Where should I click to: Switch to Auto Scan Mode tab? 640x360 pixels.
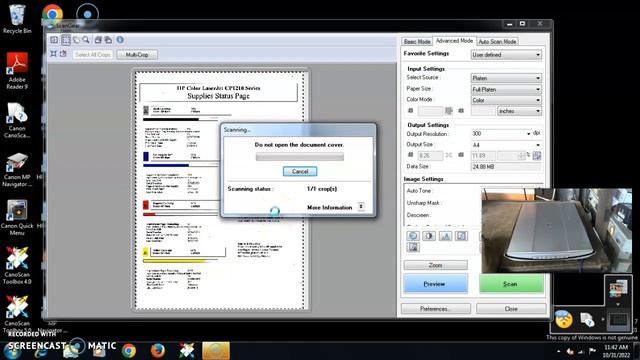tap(497, 41)
